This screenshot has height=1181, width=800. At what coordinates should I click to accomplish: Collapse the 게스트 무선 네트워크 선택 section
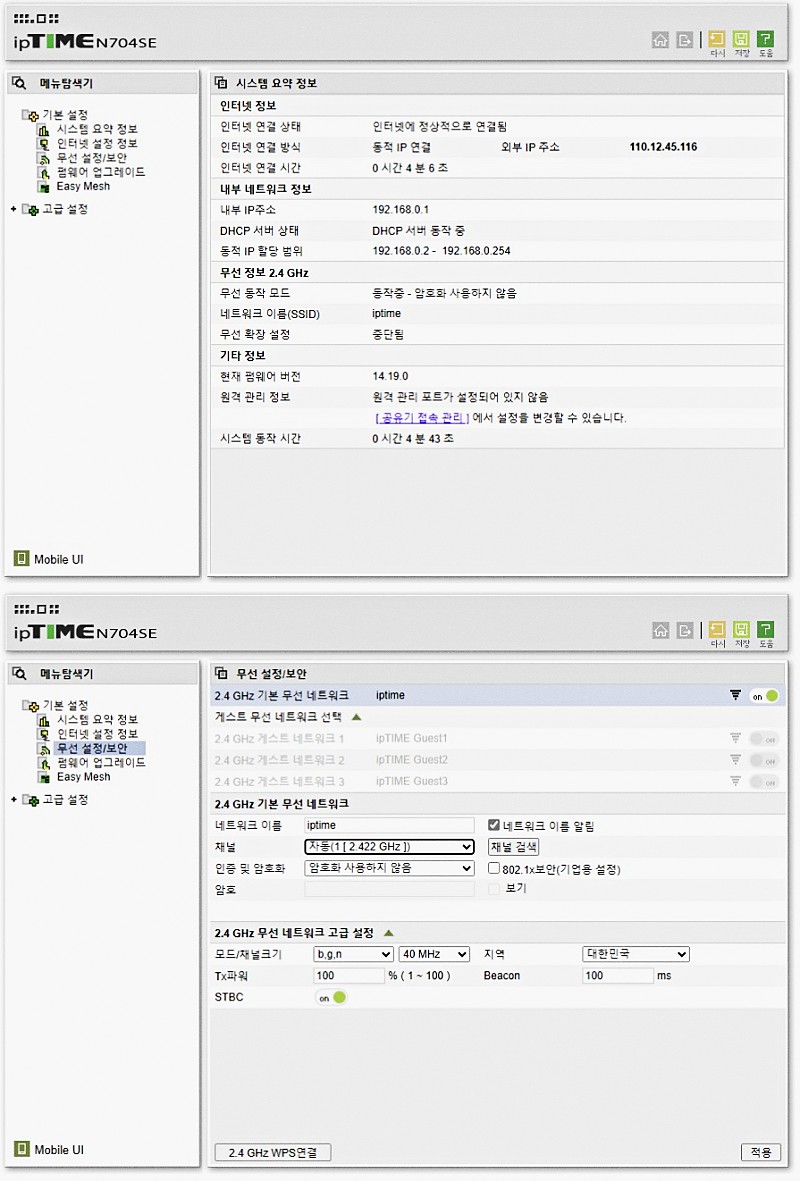[x=356, y=717]
